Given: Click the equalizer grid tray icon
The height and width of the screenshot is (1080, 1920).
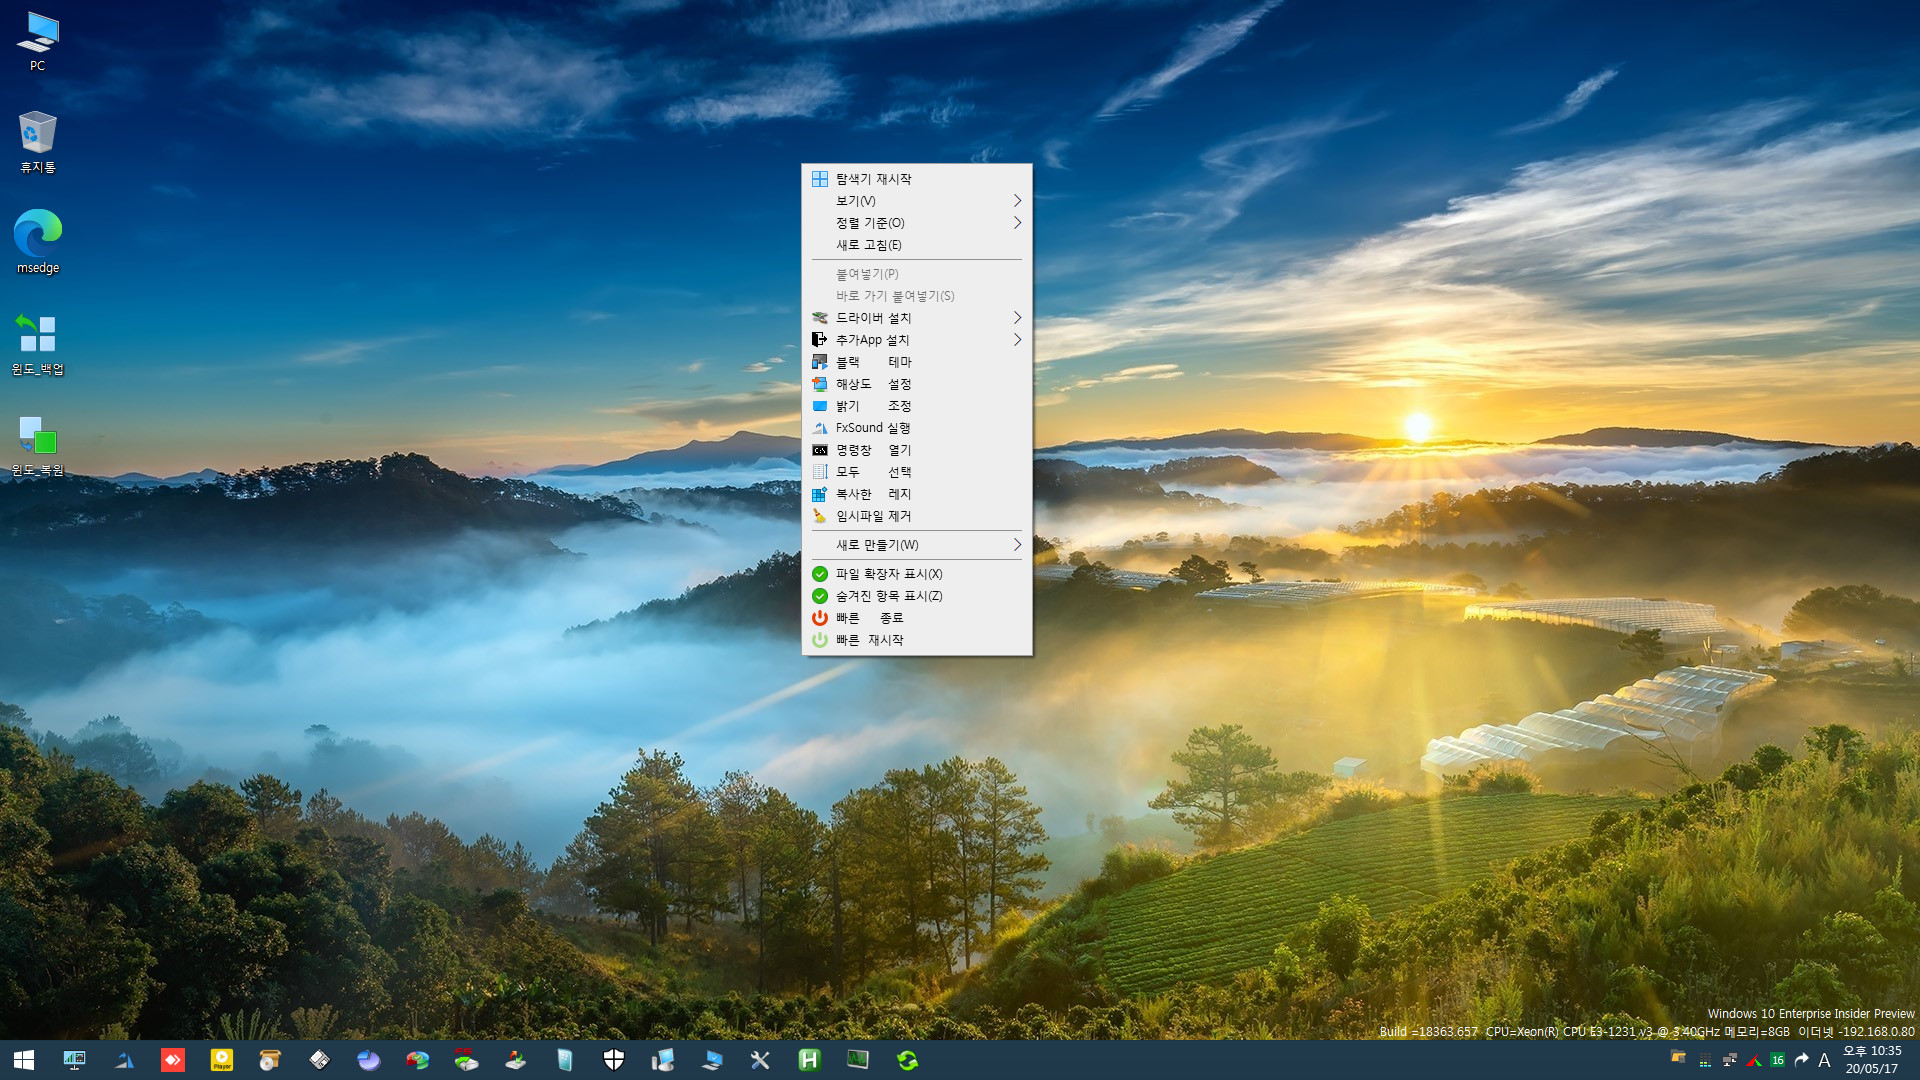Looking at the screenshot, I should tap(1705, 1060).
